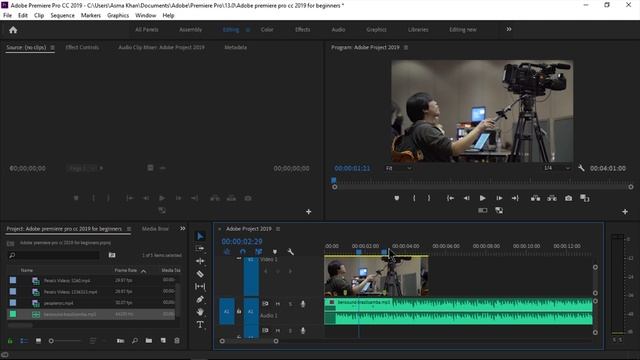640x360 pixels.
Task: Select the Track Select Forward tool
Action: click(200, 248)
